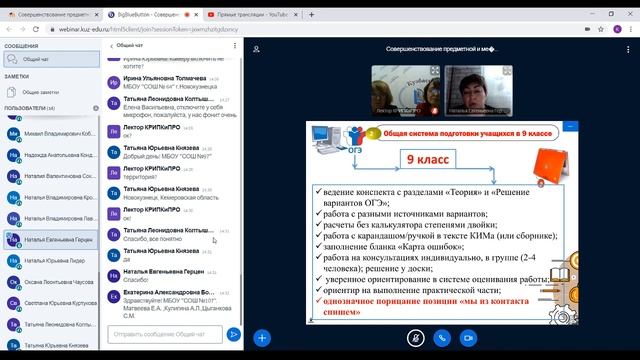Open a new browser tab
Screen dimensions: 640x360
click(311, 15)
